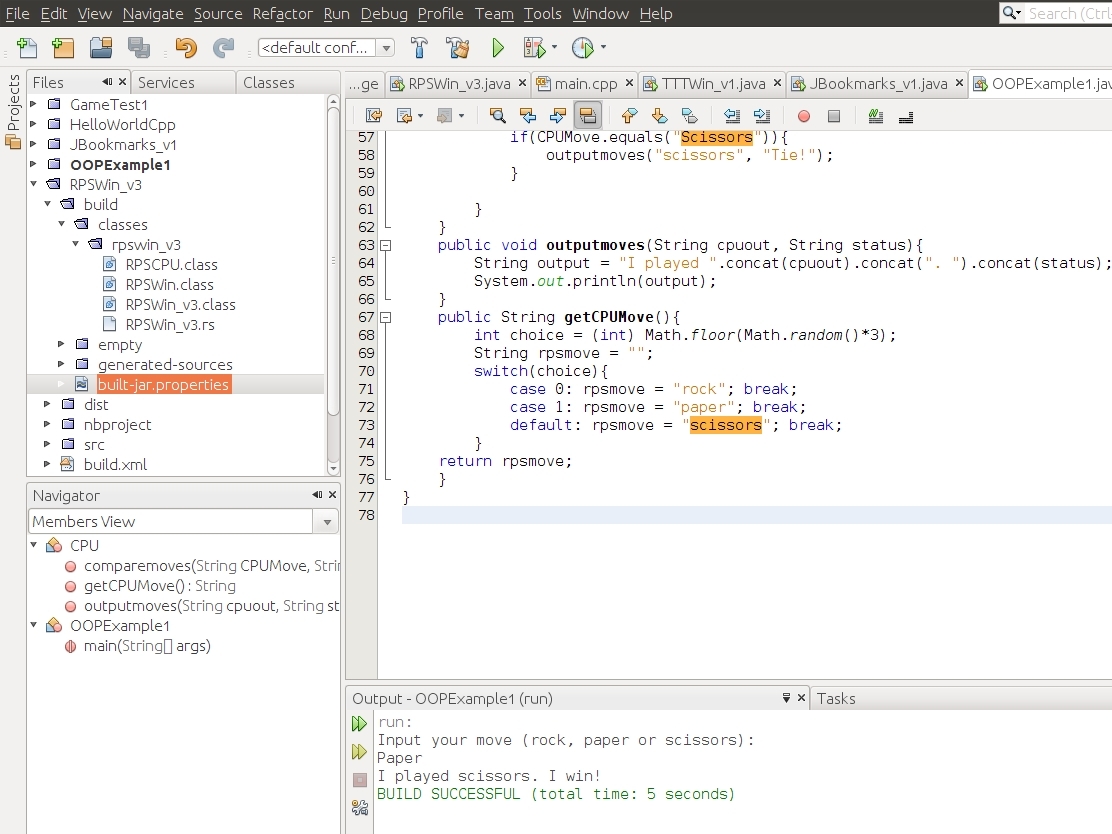Open the Refactor menu

283,14
